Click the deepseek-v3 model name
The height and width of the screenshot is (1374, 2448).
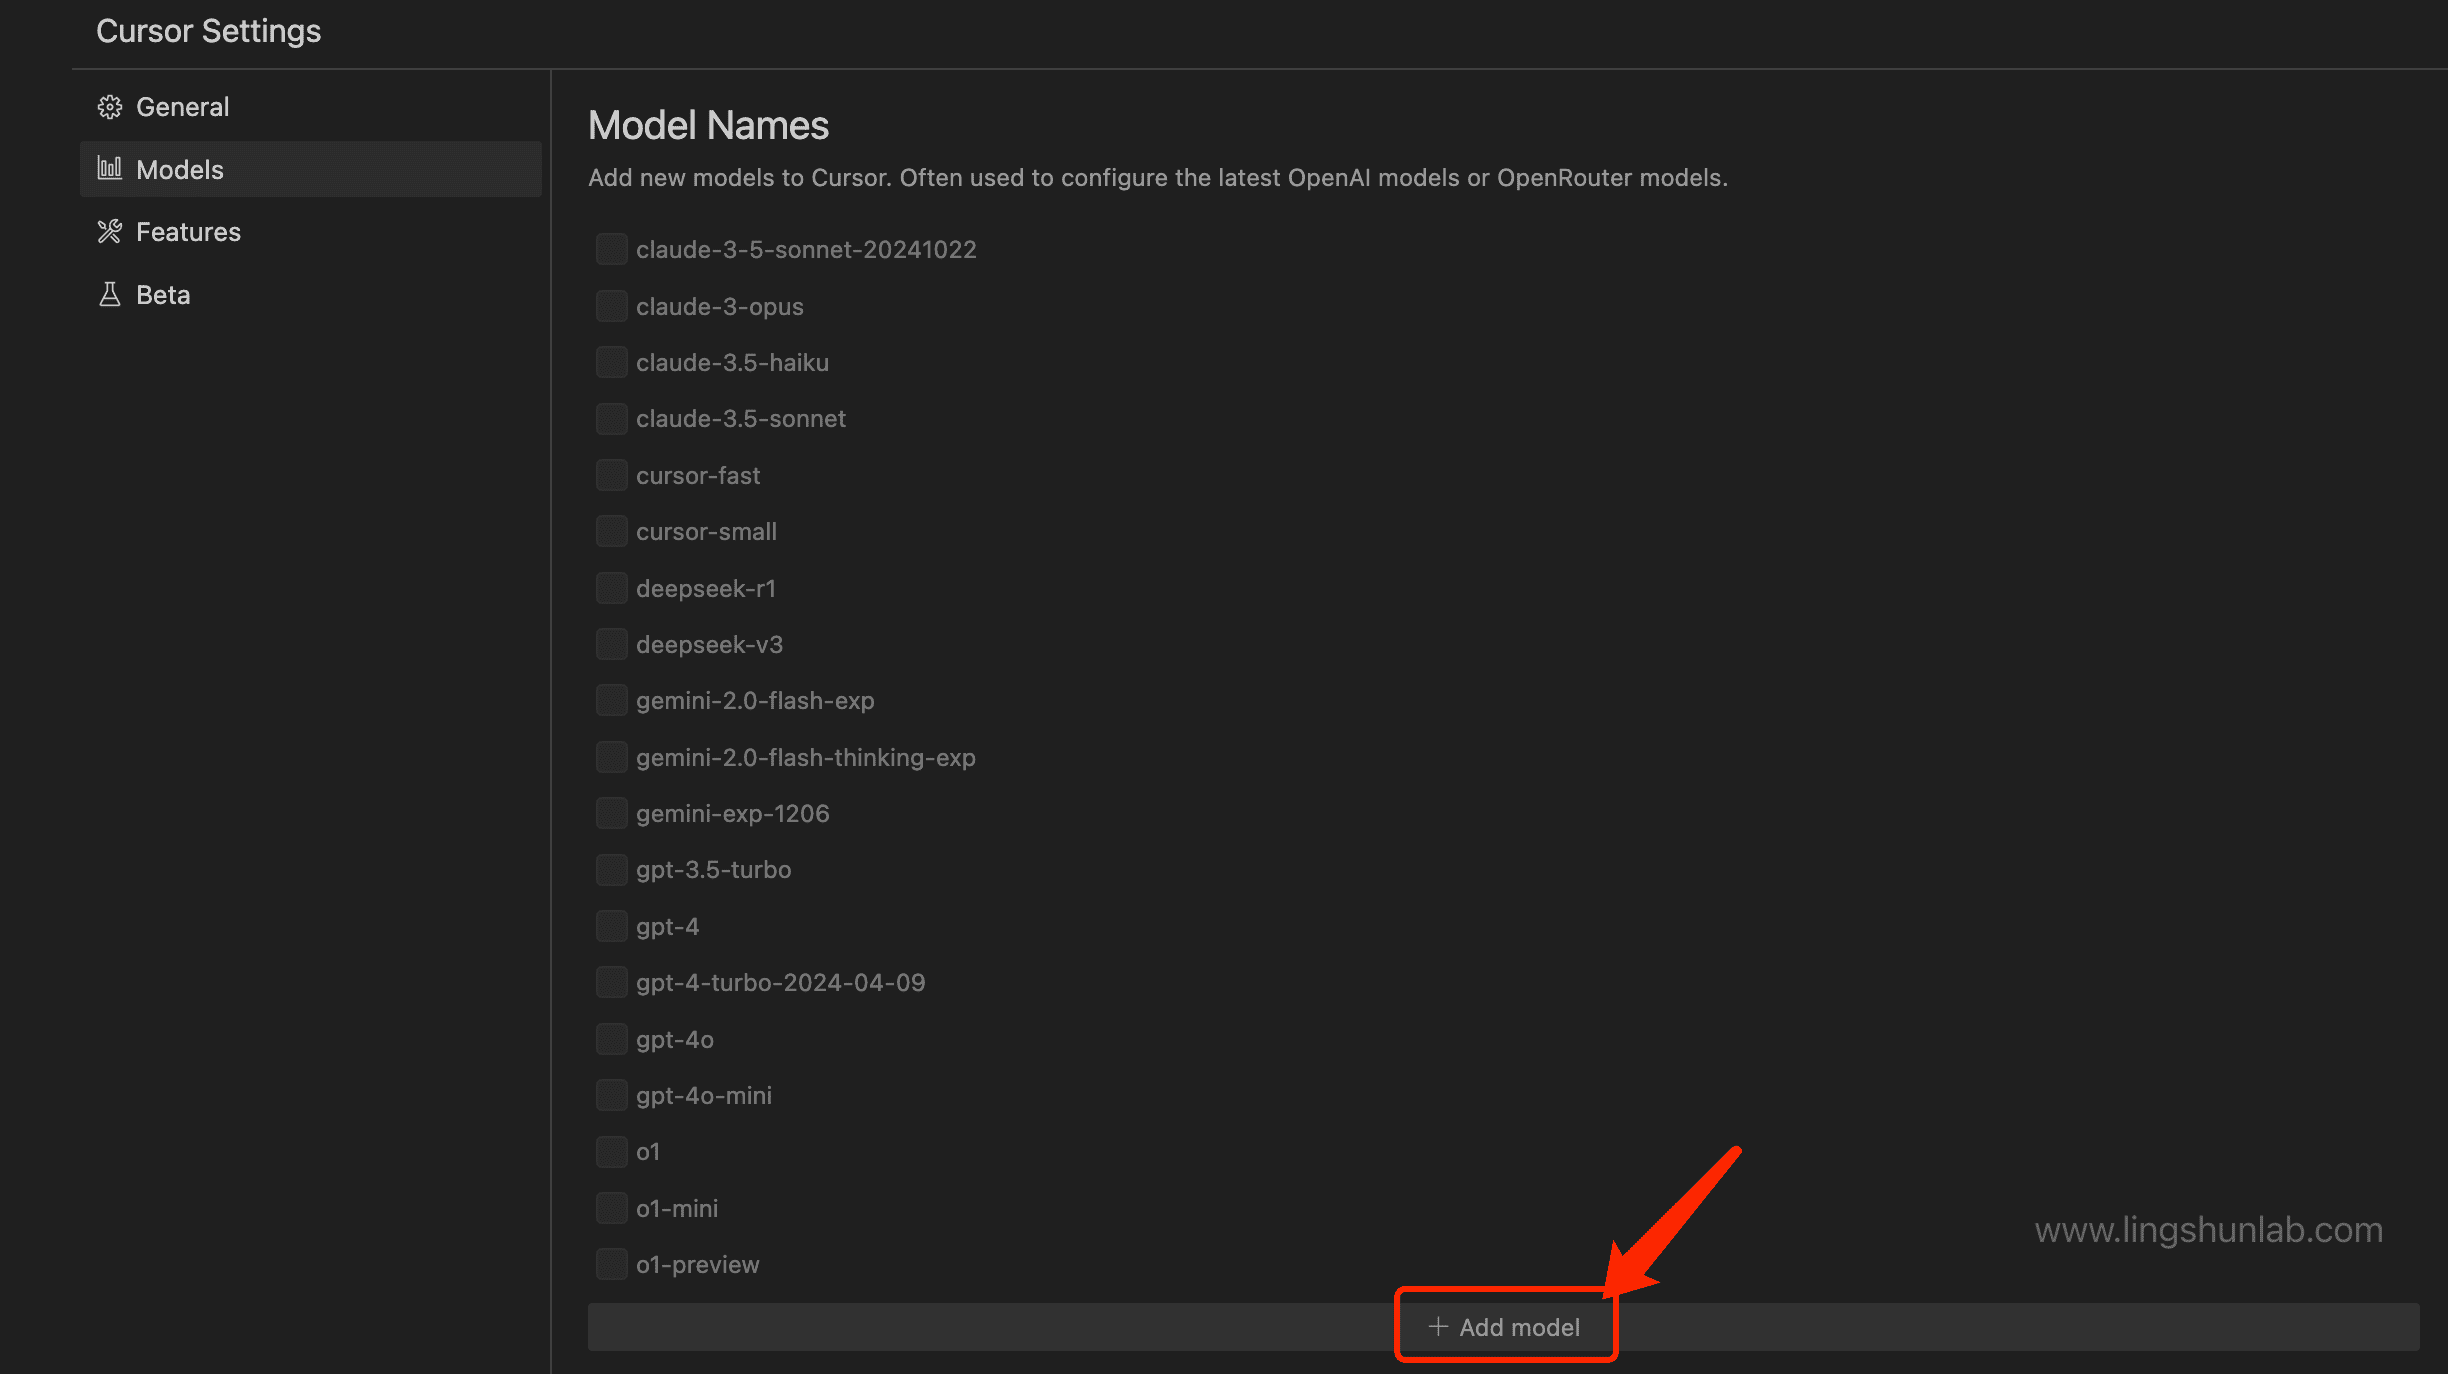(709, 644)
